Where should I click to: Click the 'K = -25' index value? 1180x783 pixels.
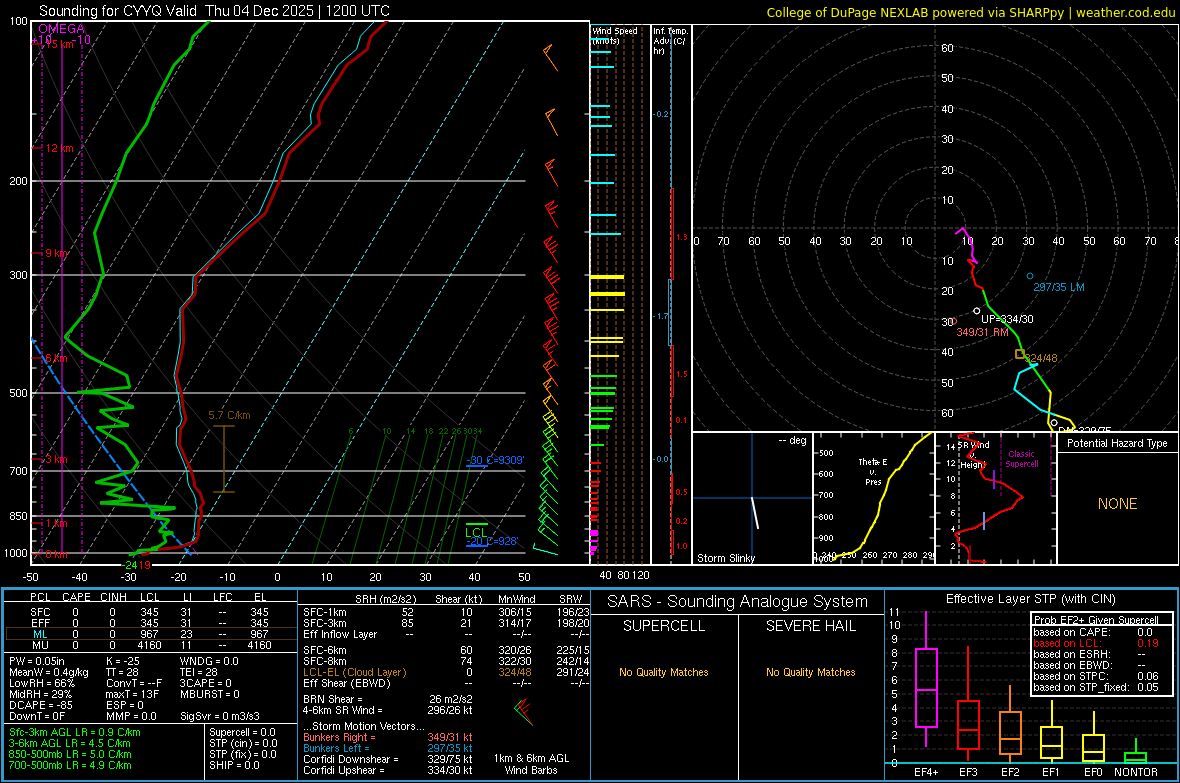[123, 661]
